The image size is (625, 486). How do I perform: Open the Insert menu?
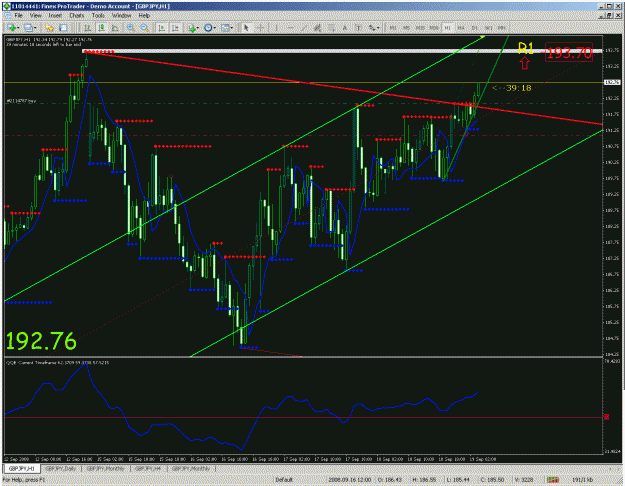tap(55, 16)
